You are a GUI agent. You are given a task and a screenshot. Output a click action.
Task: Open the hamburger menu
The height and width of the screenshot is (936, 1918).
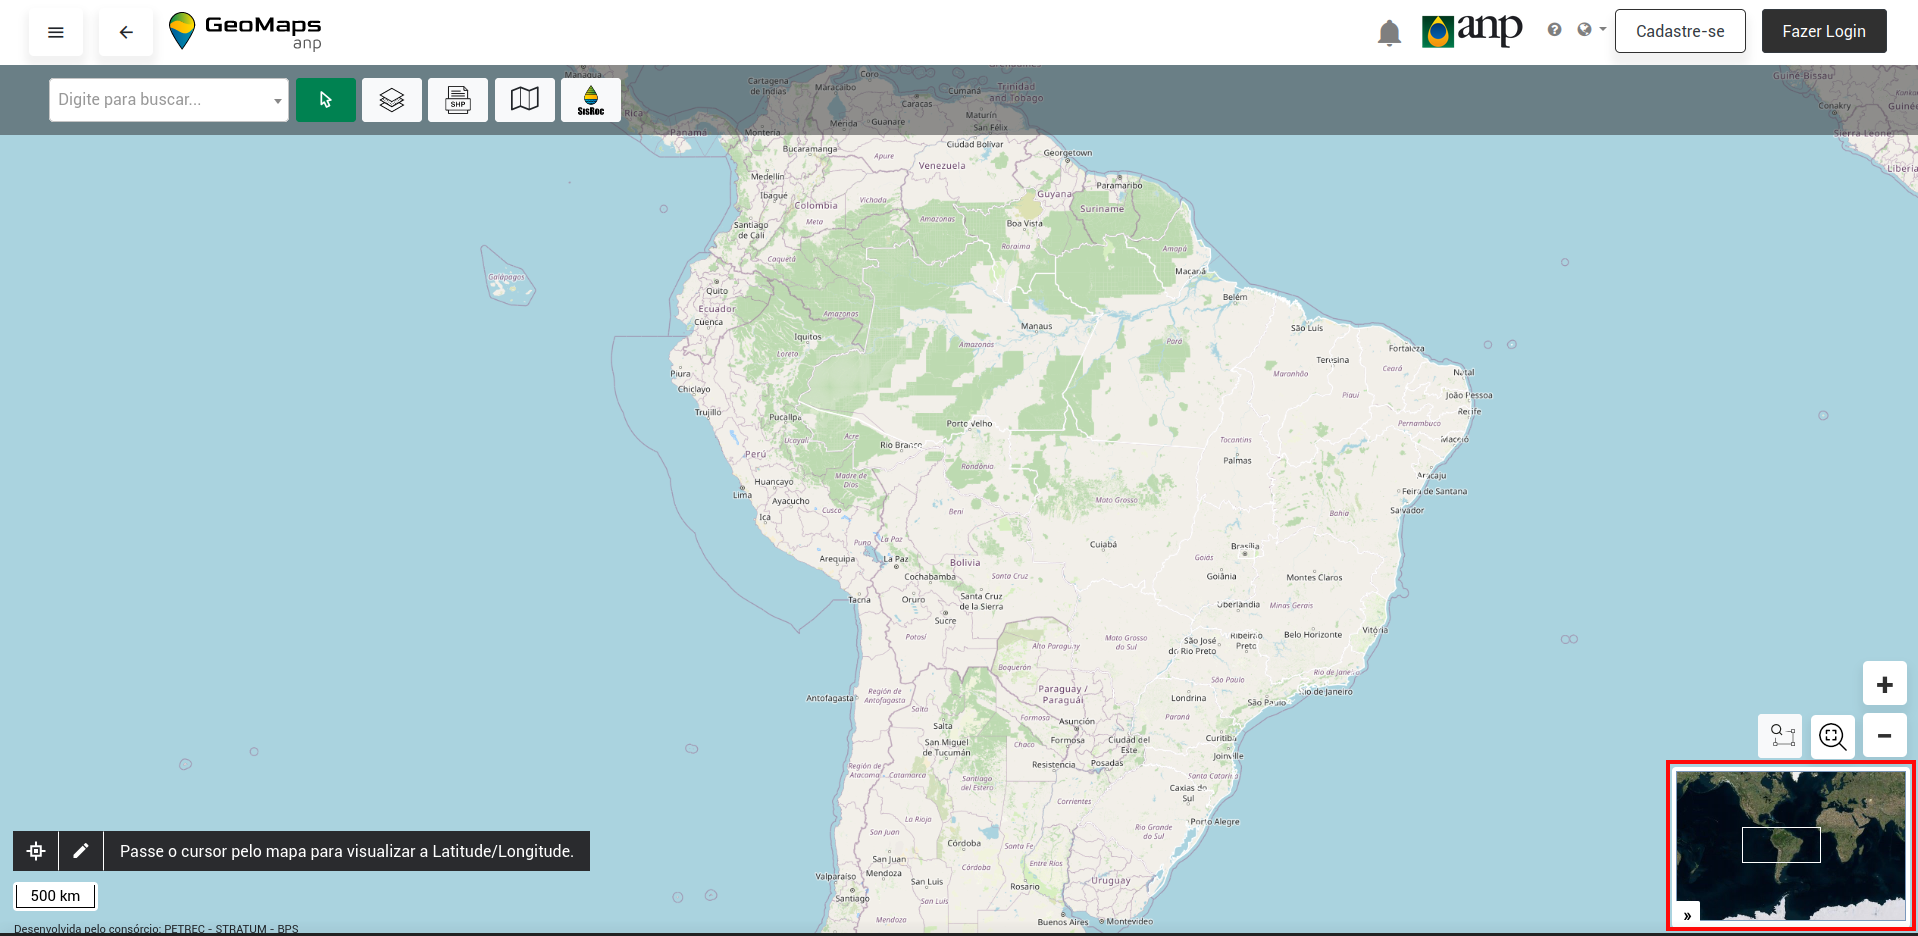pyautogui.click(x=56, y=32)
